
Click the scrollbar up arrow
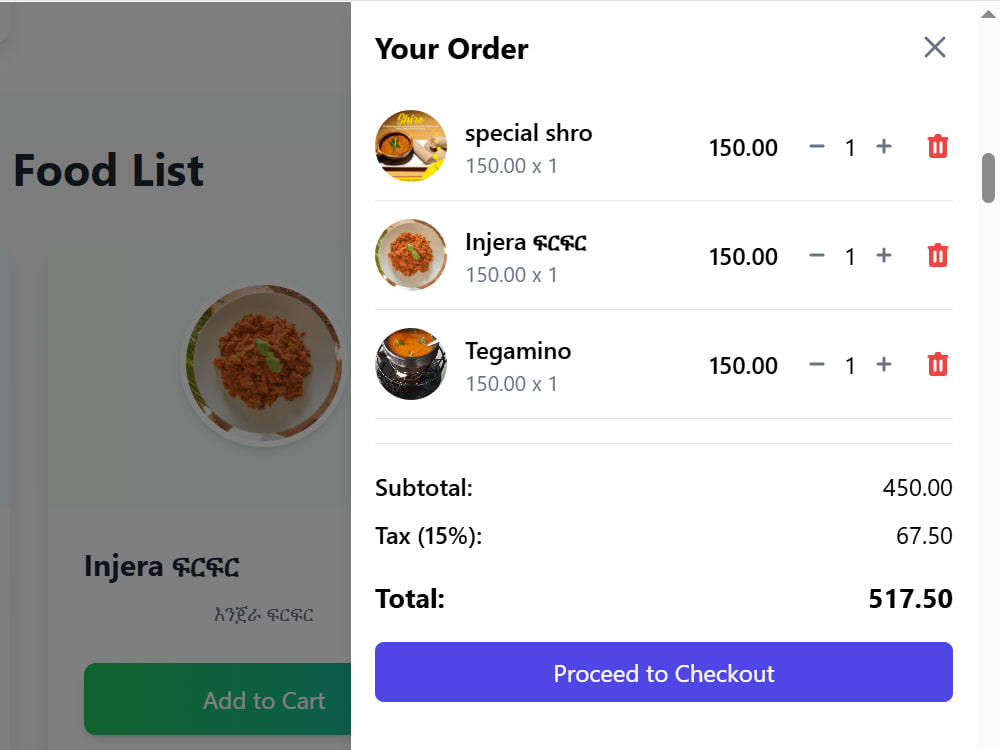(x=988, y=14)
